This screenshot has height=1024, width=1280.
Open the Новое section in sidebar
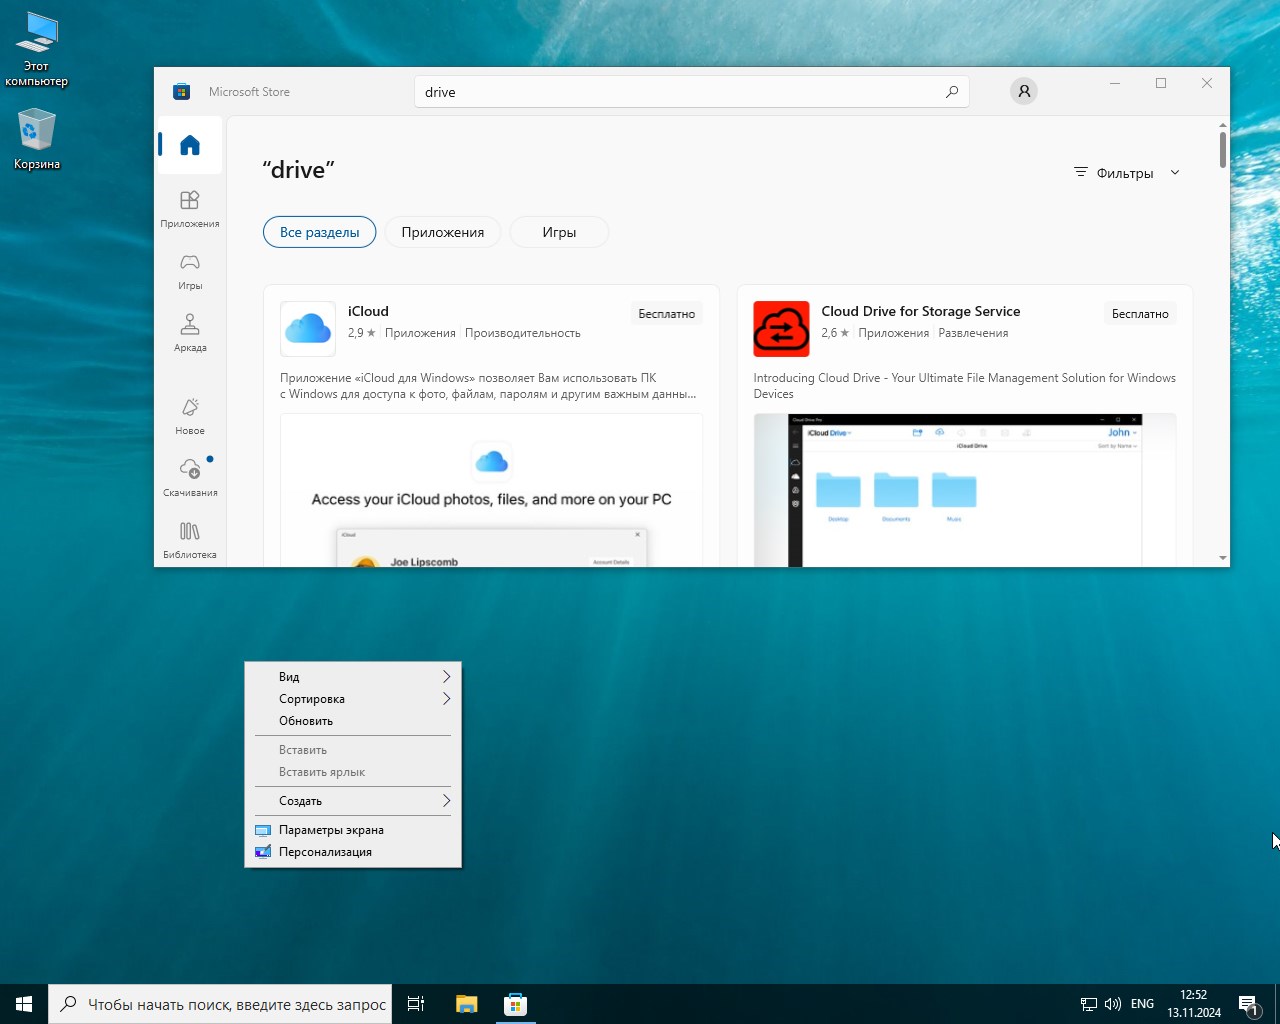[190, 416]
